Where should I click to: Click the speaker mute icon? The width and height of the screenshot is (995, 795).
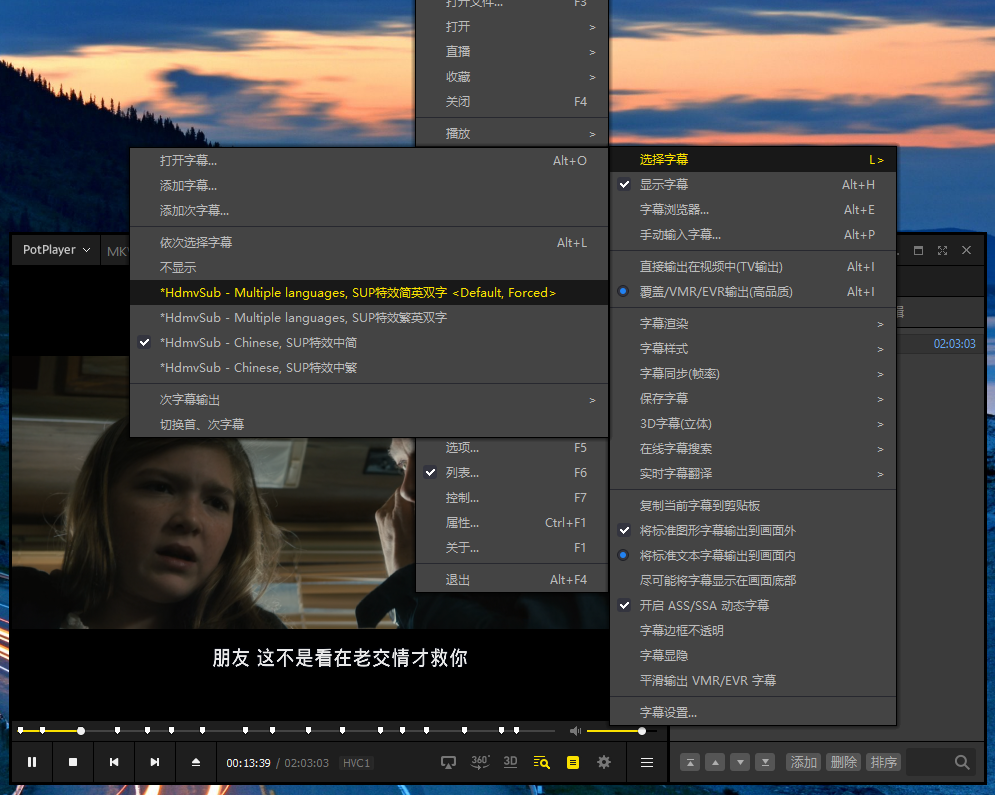point(575,731)
